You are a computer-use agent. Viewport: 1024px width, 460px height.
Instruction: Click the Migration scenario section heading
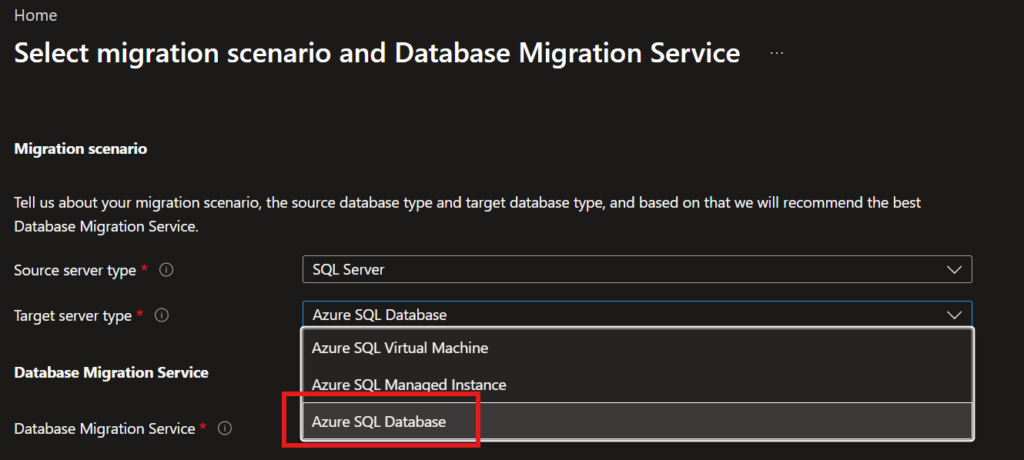(80, 149)
